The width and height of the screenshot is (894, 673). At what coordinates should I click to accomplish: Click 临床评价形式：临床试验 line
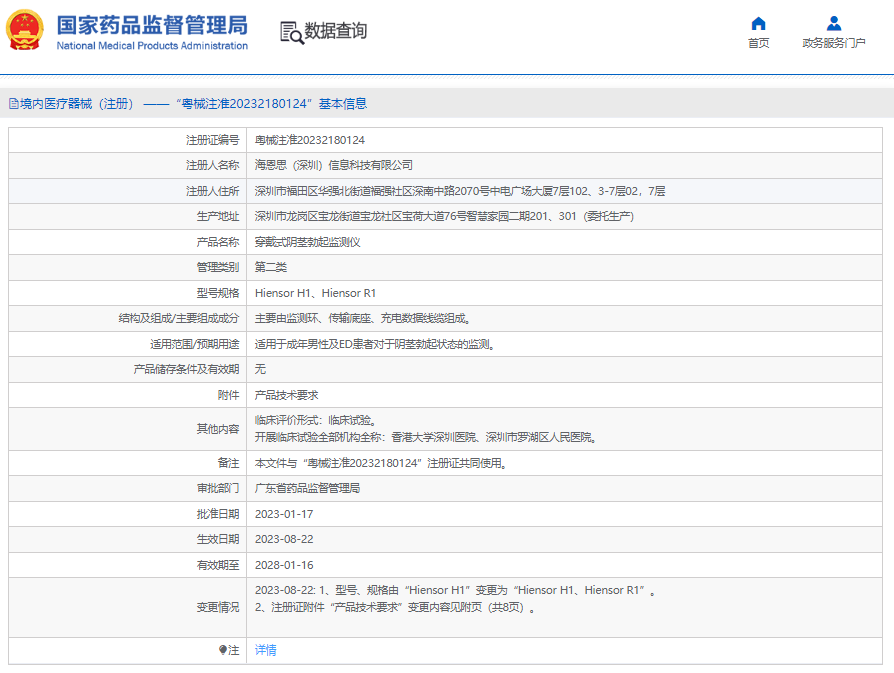pyautogui.click(x=315, y=420)
